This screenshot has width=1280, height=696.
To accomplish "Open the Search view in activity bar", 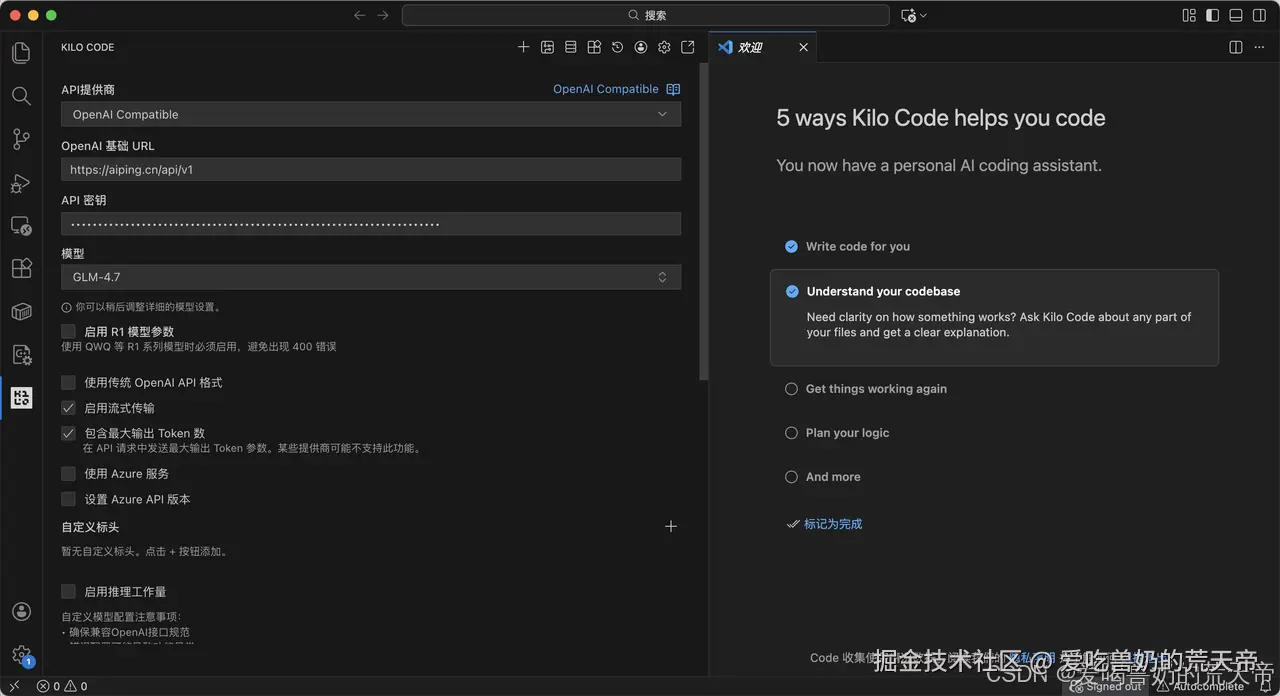I will coord(21,96).
